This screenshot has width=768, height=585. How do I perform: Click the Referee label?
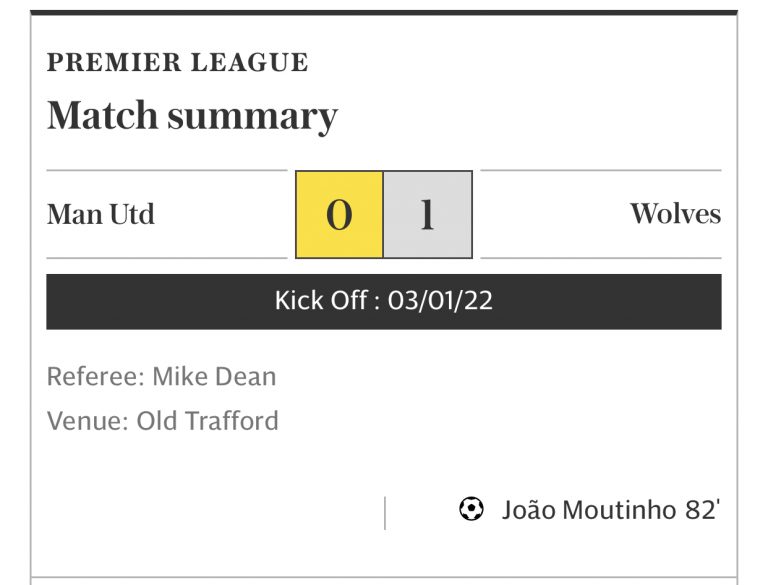click(x=96, y=377)
